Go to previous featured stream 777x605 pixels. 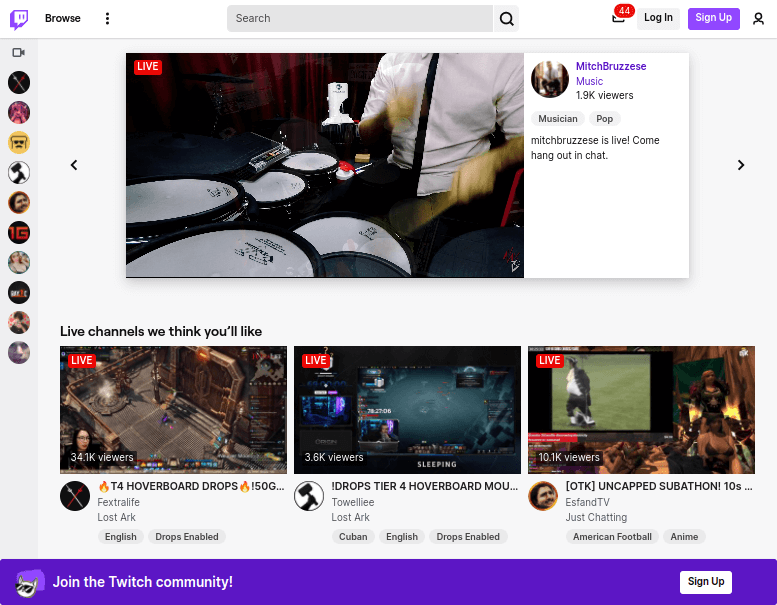(74, 165)
